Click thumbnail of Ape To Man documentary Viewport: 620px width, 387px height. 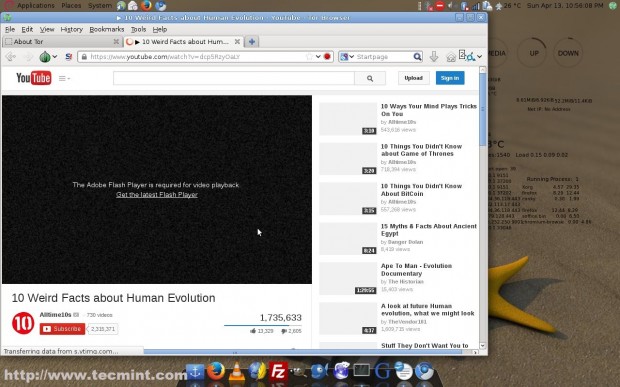click(x=348, y=279)
